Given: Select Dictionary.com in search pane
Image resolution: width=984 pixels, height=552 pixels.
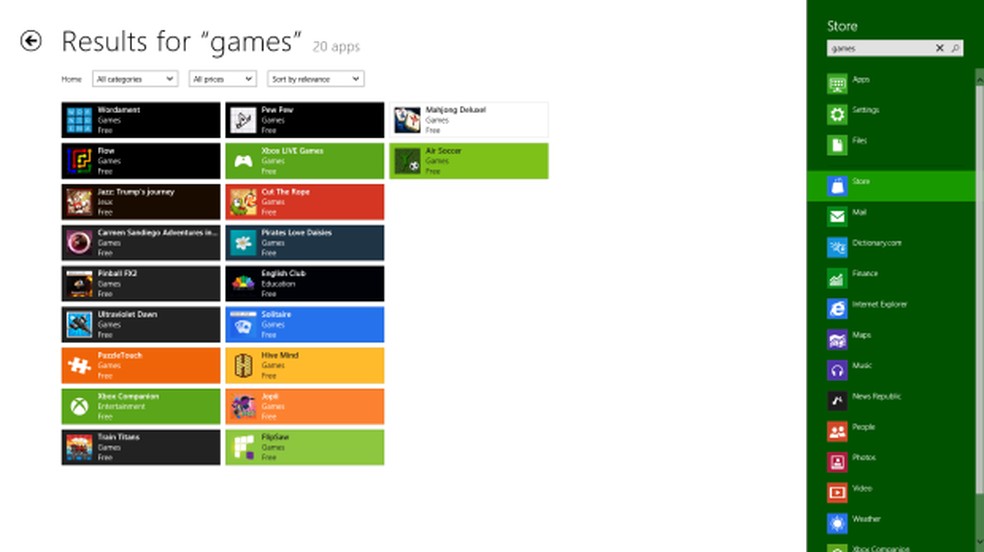Looking at the screenshot, I should pos(891,247).
